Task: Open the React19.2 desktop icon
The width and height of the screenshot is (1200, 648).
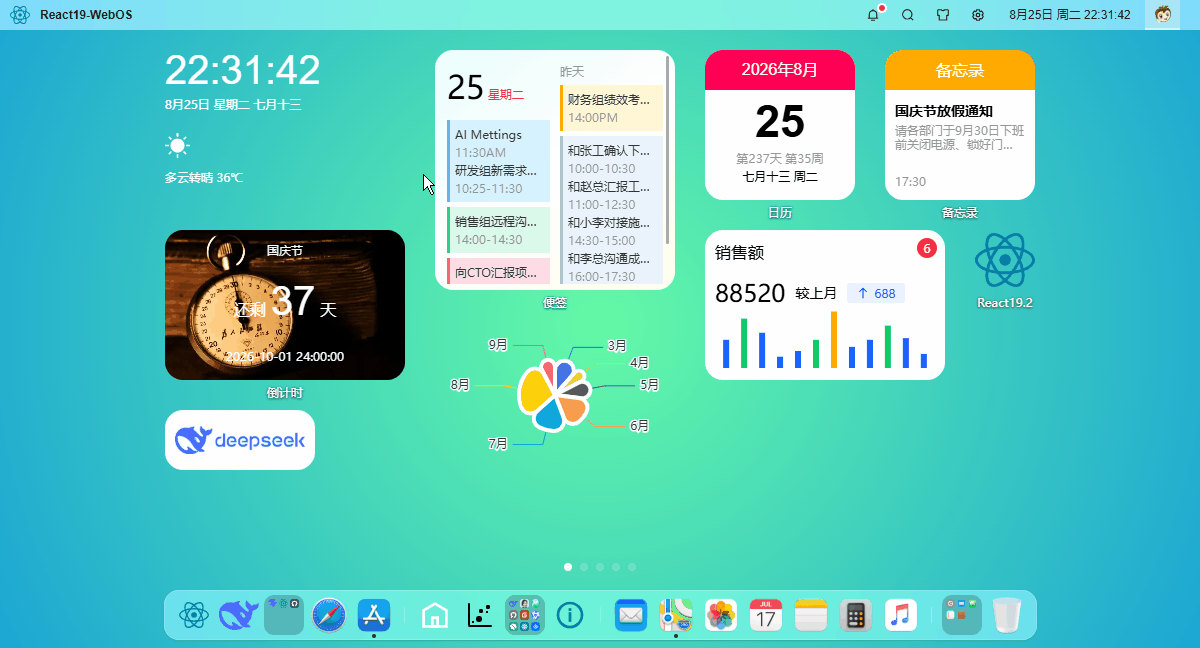Action: click(x=1004, y=261)
